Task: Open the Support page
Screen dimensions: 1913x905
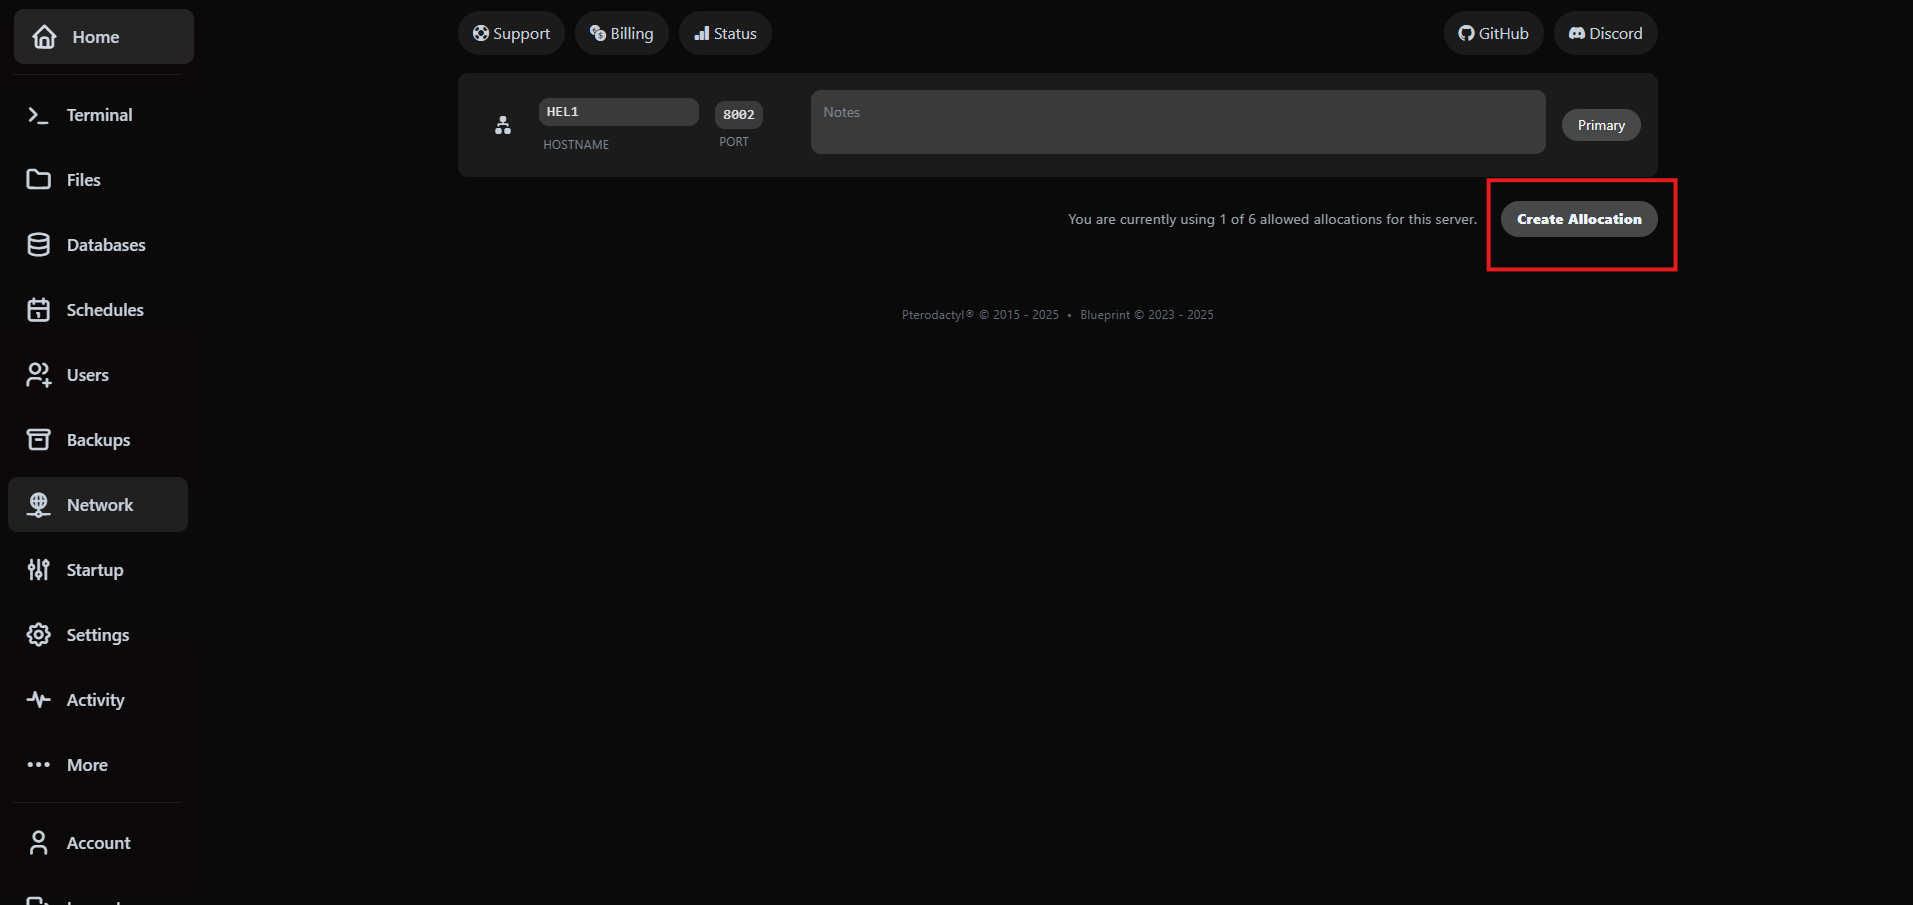Action: point(511,32)
